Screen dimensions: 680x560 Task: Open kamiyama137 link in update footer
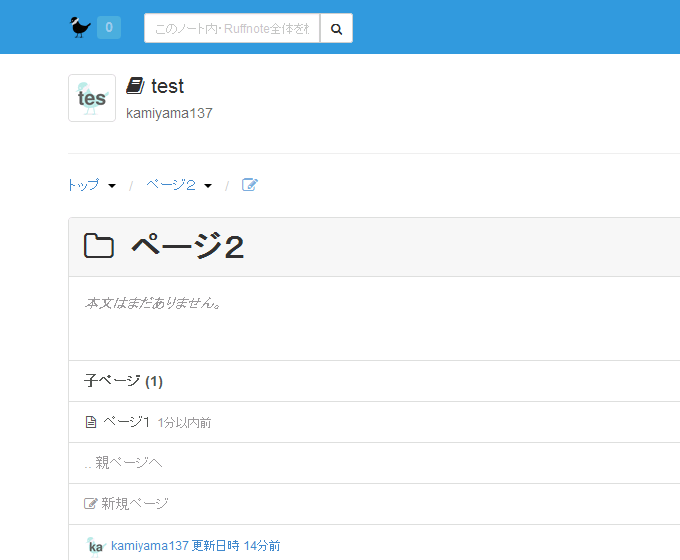pyautogui.click(x=150, y=546)
